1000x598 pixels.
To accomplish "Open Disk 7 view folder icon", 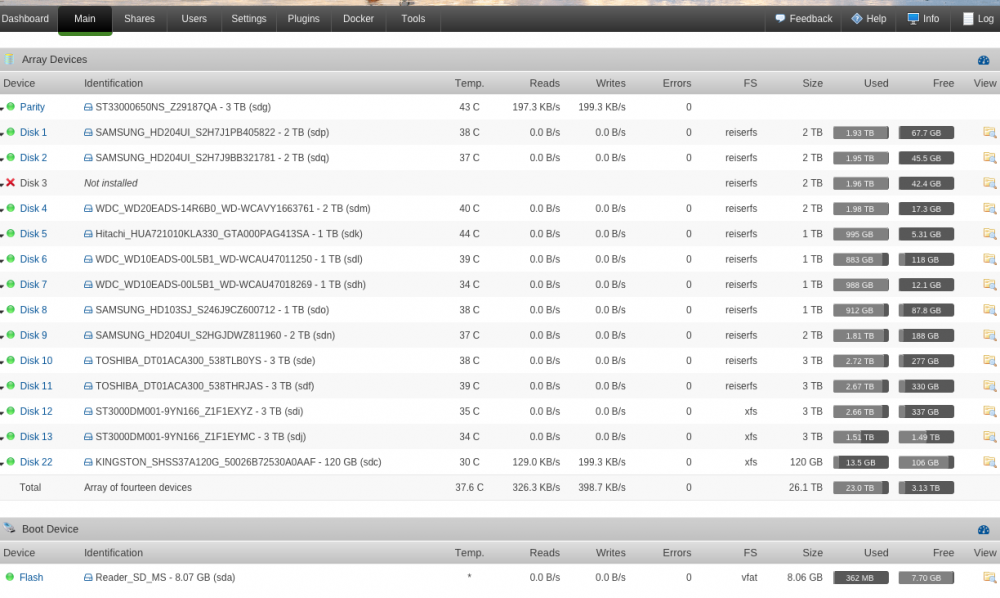I will click(x=989, y=284).
